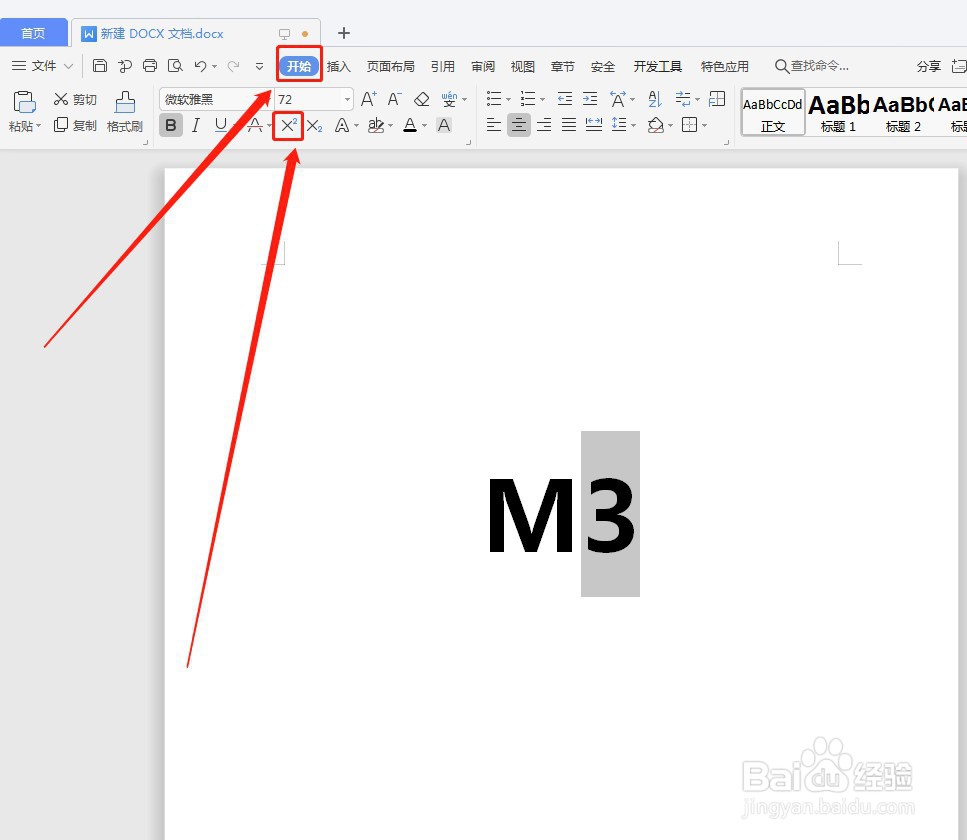Click the table layout icon beside tab settings
The image size is (967, 840).
(x=717, y=99)
